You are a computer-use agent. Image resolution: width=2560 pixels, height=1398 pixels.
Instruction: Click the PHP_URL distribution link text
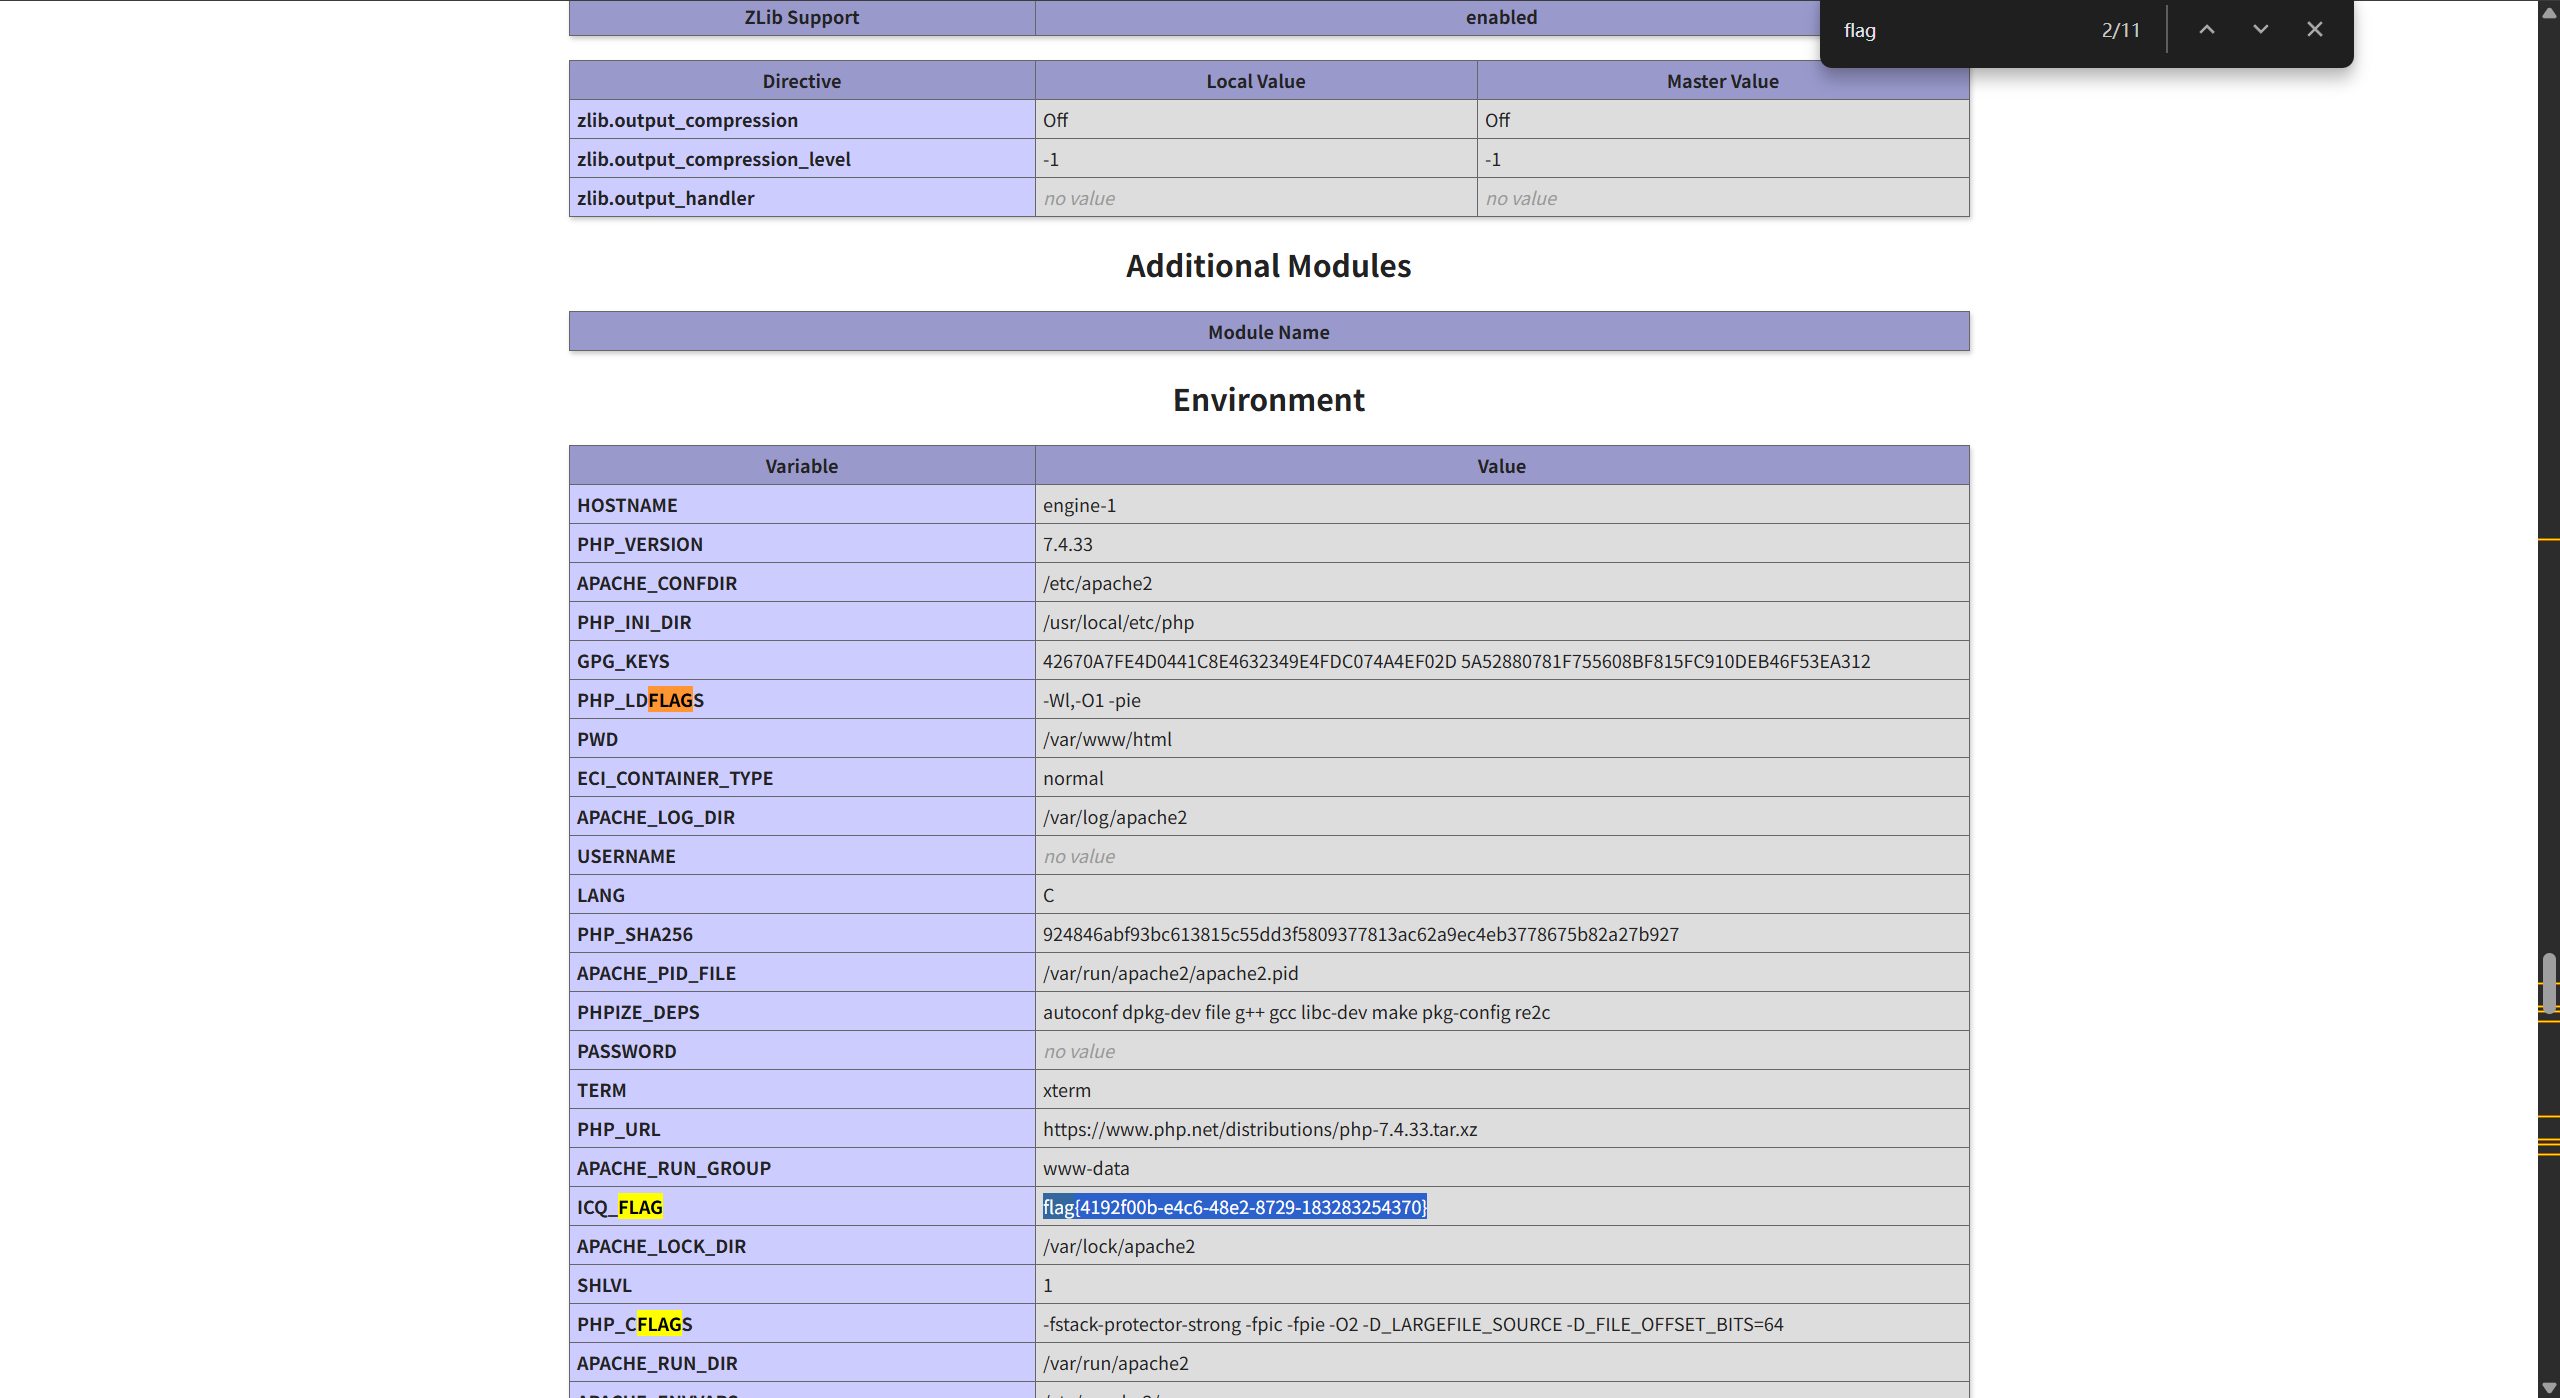1260,1129
